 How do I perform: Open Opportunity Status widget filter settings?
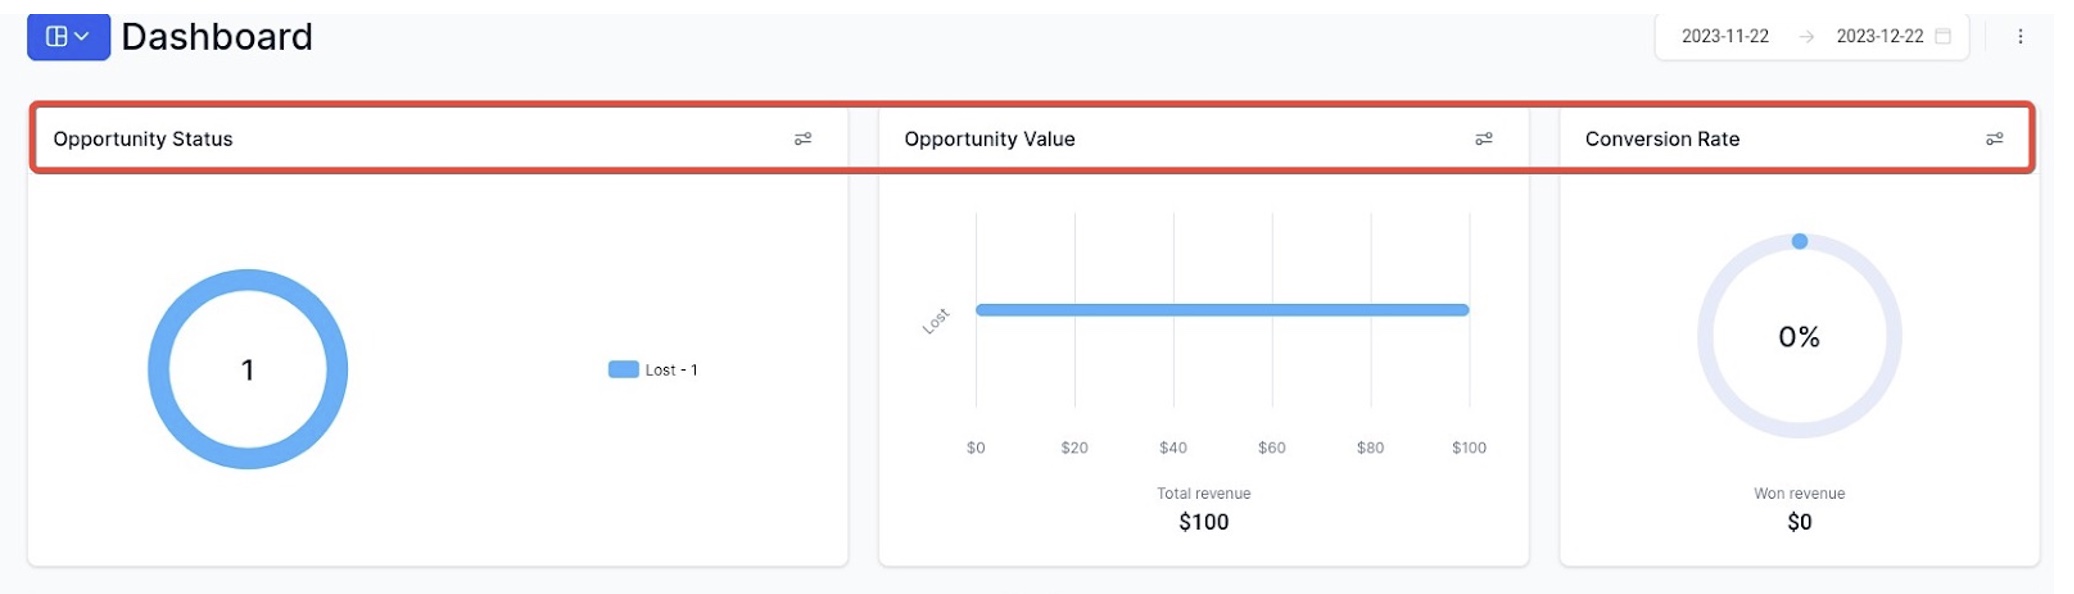pyautogui.click(x=803, y=139)
